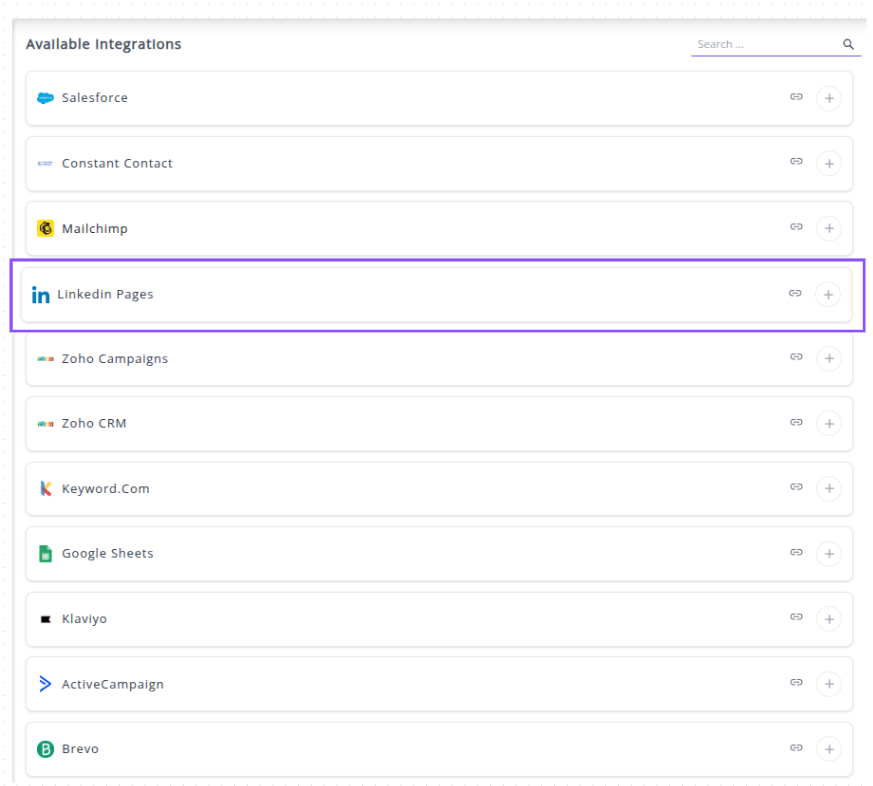This screenshot has width=873, height=786.
Task: Open the Google Sheets integration entry
Action: point(107,554)
